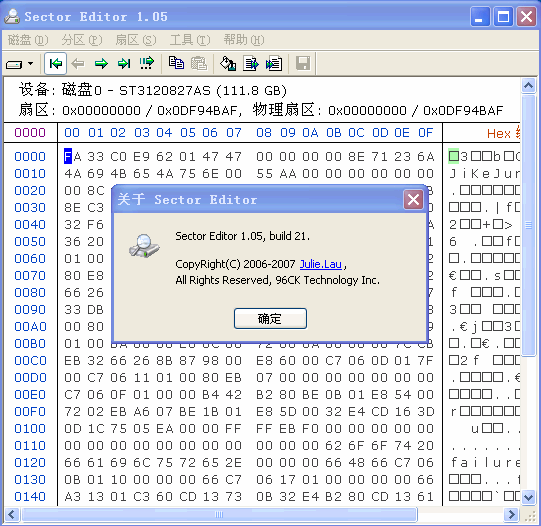Open the 磁盘(D) menu
Image resolution: width=541 pixels, height=526 pixels.
pyautogui.click(x=28, y=40)
